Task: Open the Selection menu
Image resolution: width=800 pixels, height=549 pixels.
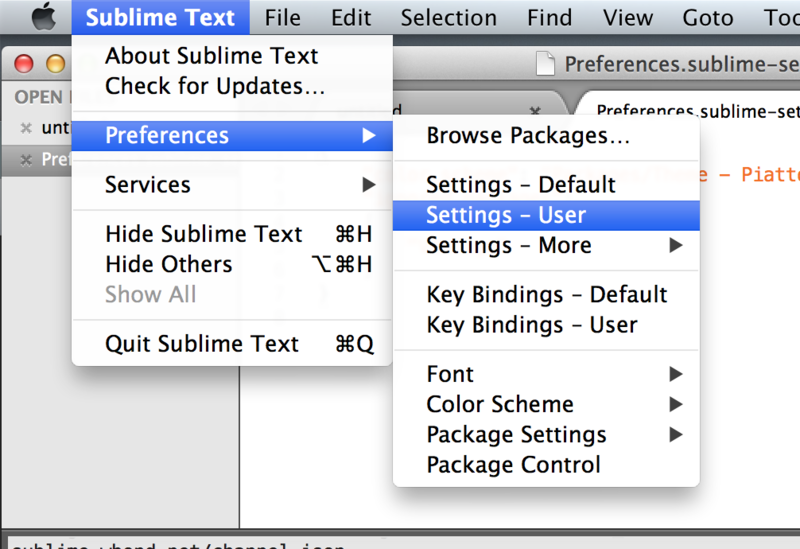Action: tap(448, 18)
